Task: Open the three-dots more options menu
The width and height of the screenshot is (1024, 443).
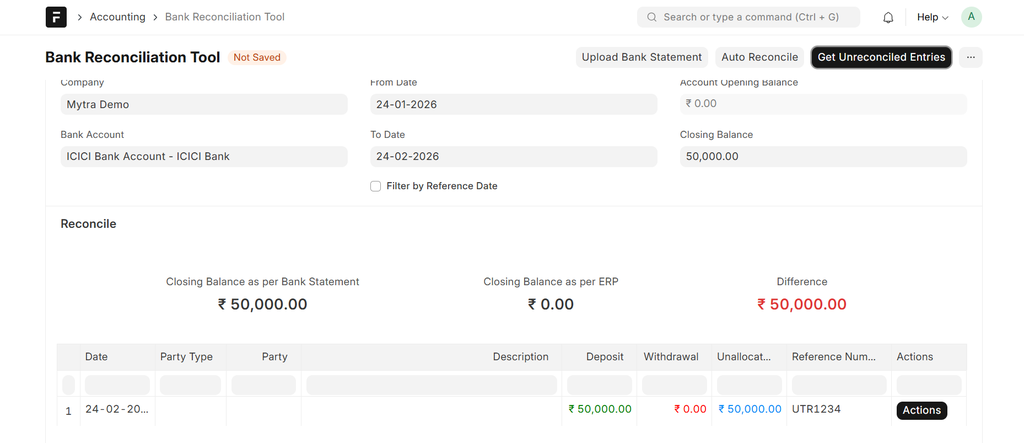Action: [x=970, y=57]
